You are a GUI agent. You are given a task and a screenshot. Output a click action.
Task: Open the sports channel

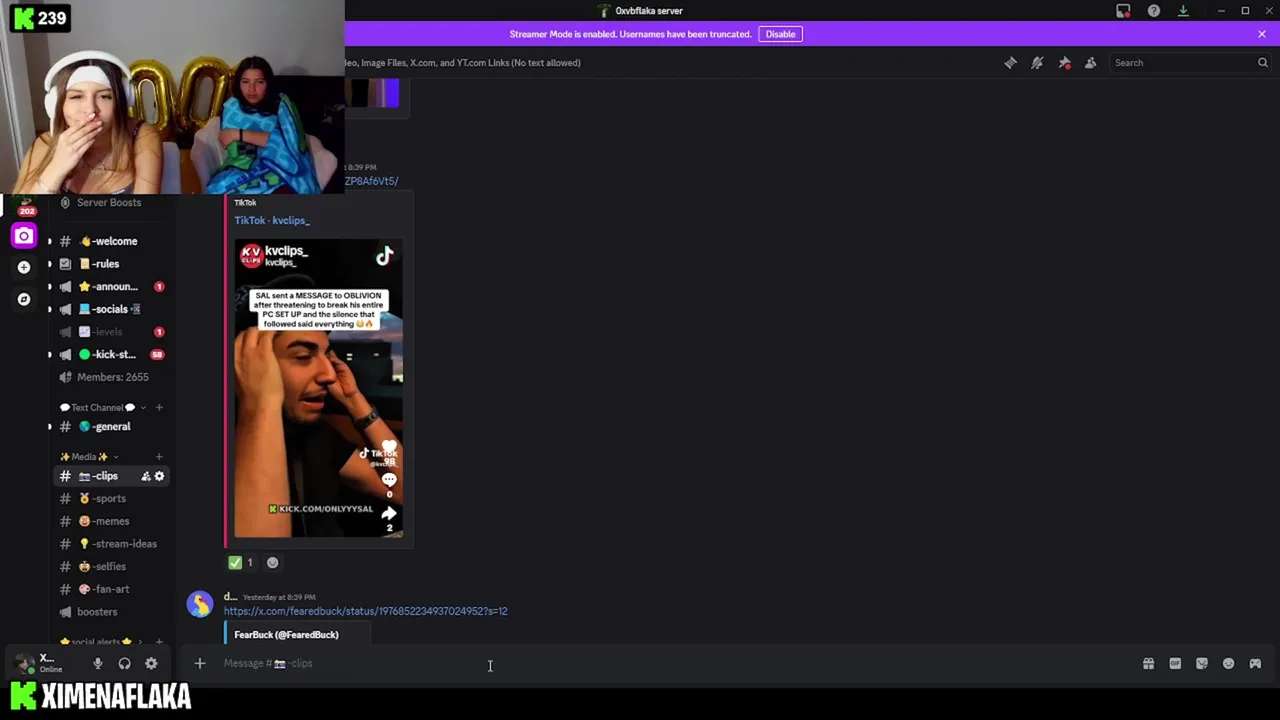tap(109, 499)
